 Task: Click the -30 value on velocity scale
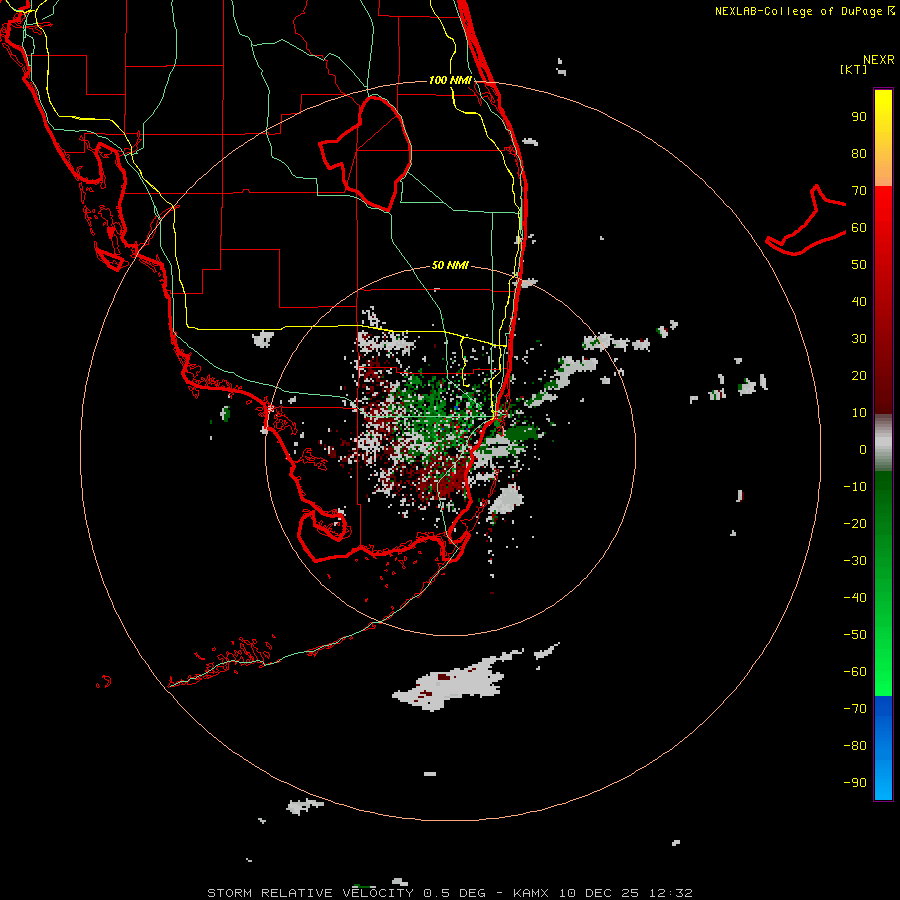click(x=855, y=561)
